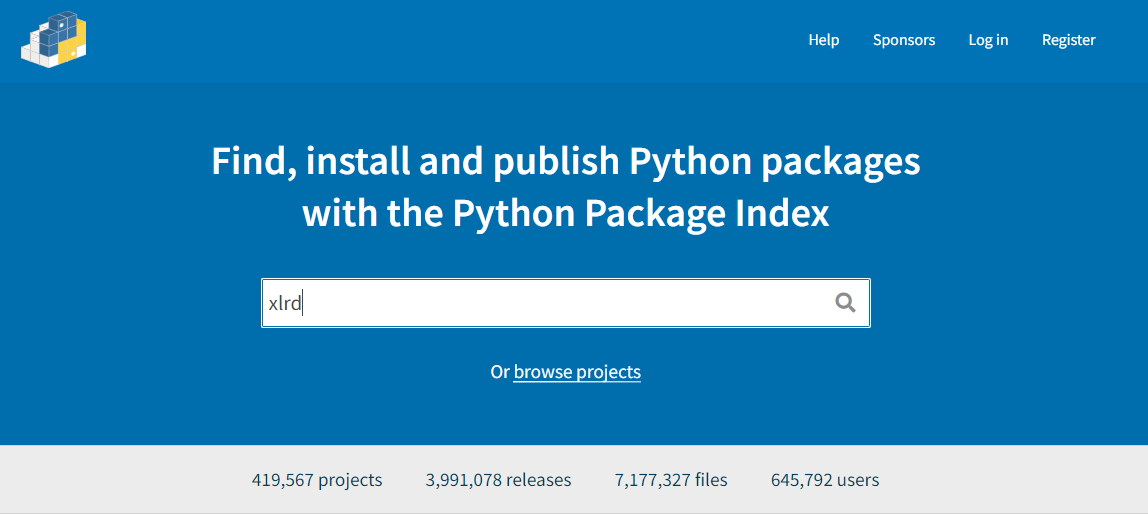The width and height of the screenshot is (1148, 514).
Task: Click the Find, install and publish heading
Action: [x=566, y=188]
